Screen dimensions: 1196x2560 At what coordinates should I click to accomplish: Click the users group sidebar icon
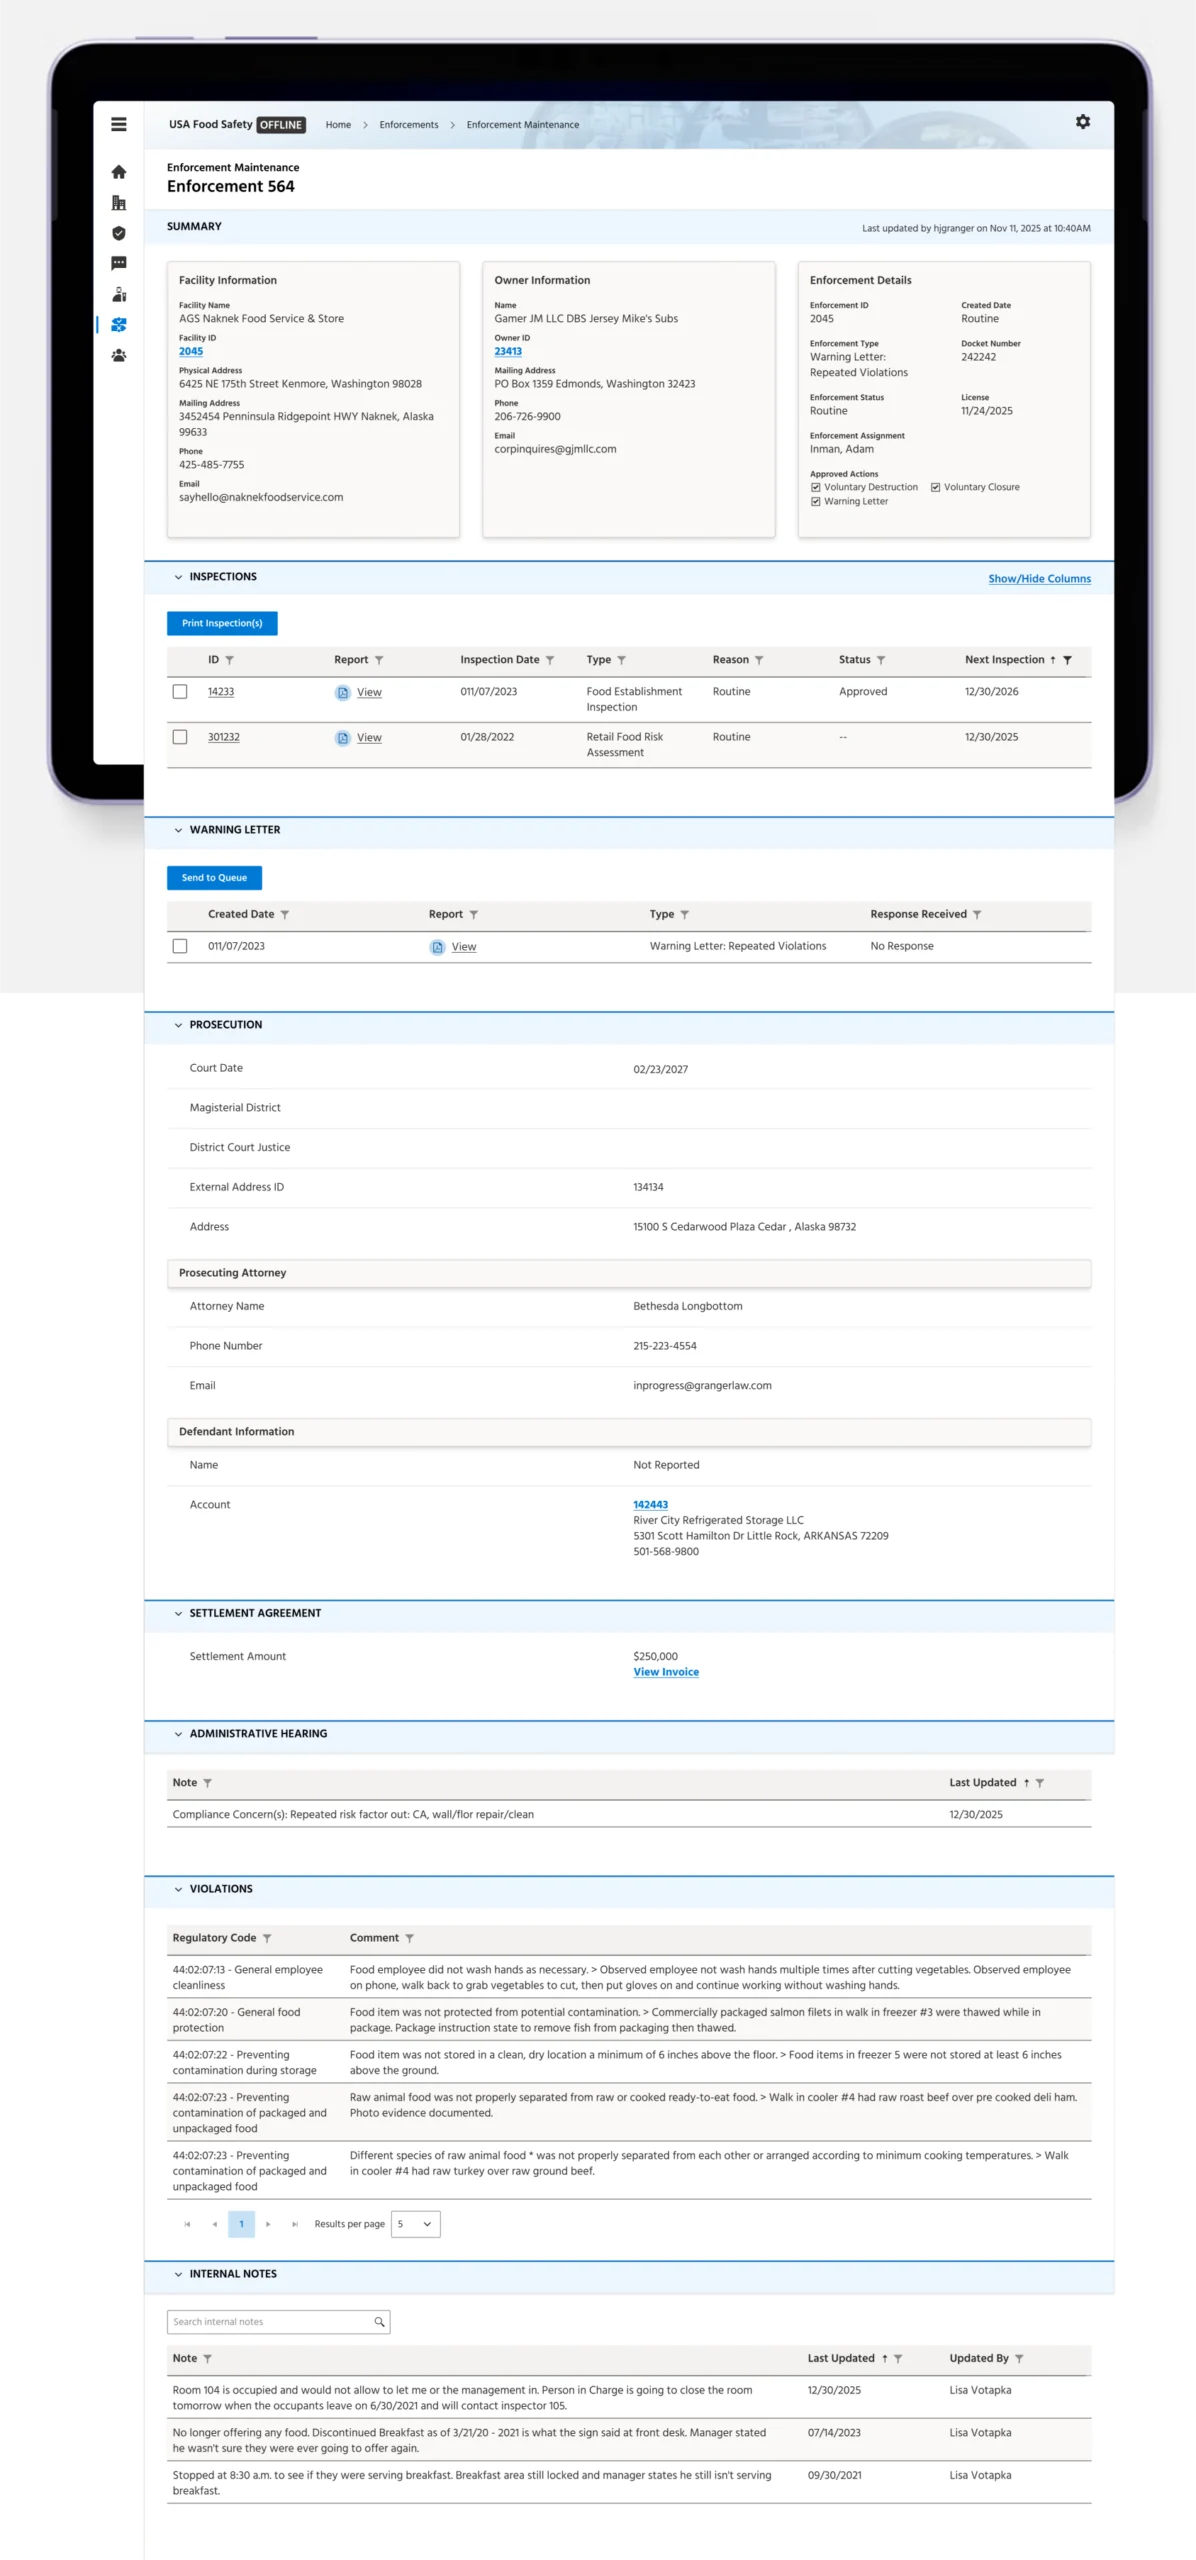(118, 355)
